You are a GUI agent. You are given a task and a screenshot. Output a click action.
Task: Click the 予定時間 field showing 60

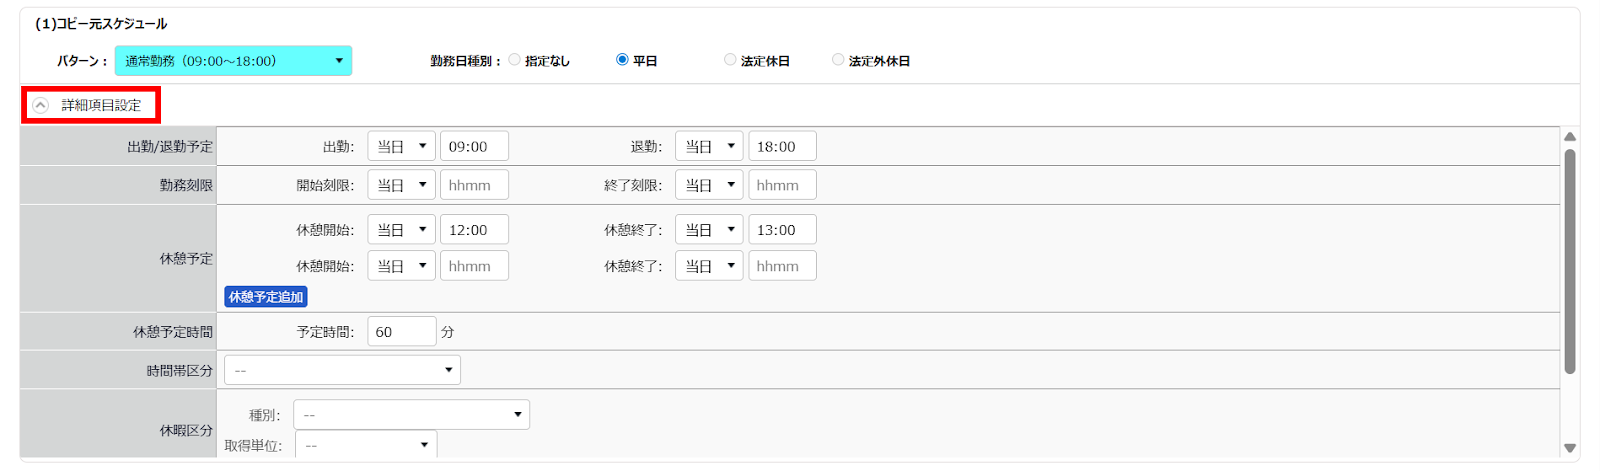(x=402, y=331)
